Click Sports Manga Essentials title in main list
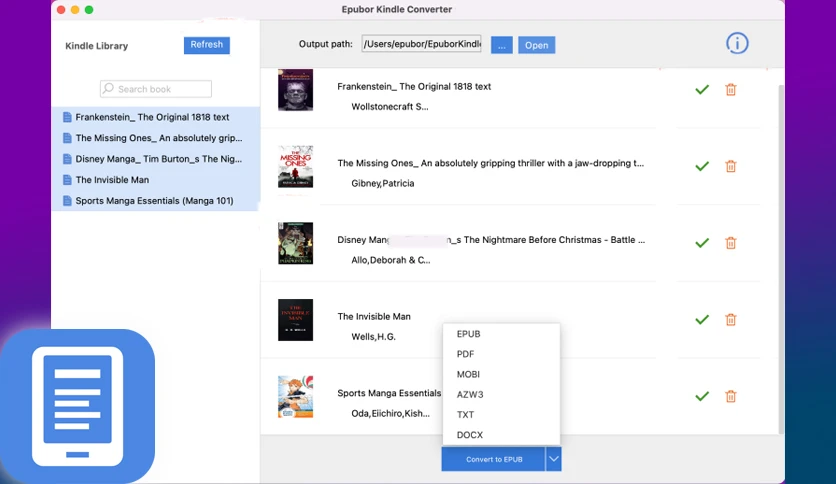This screenshot has width=836, height=484. click(389, 393)
